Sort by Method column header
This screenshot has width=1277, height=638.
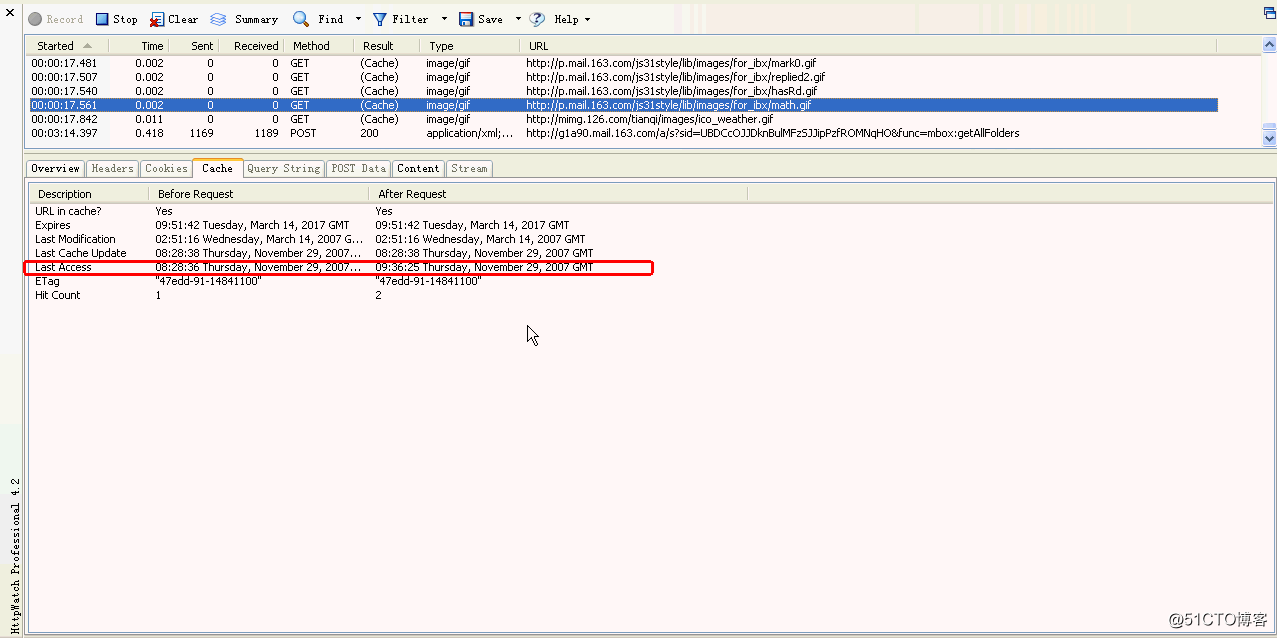[319, 46]
